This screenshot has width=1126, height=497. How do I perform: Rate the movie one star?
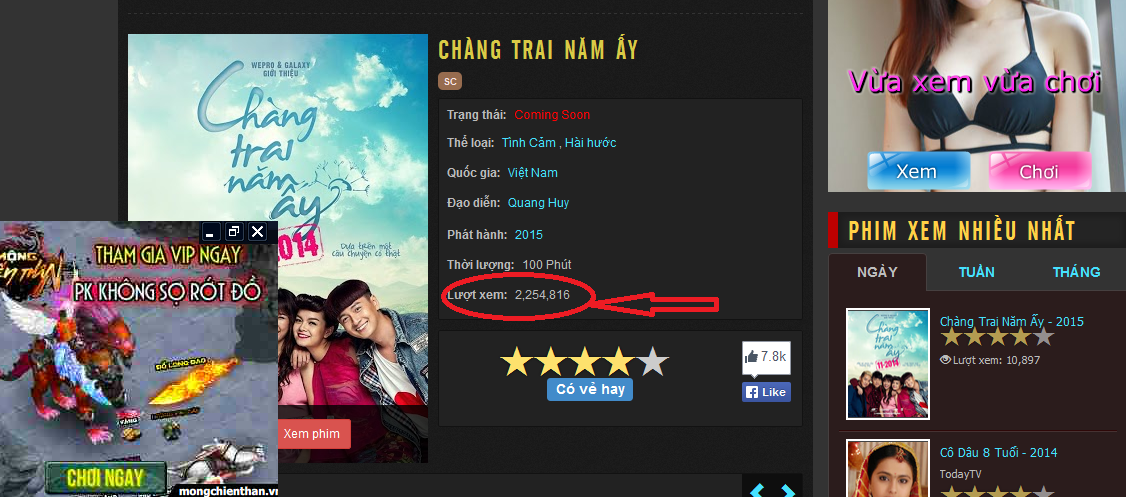pyautogui.click(x=516, y=361)
